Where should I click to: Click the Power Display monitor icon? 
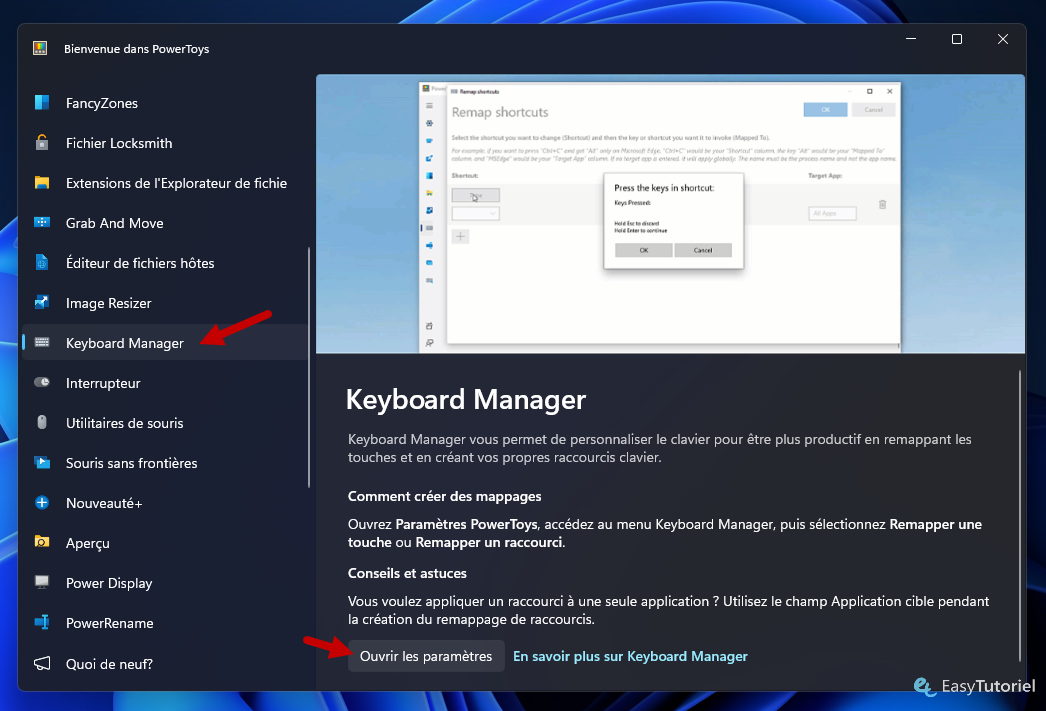(42, 583)
